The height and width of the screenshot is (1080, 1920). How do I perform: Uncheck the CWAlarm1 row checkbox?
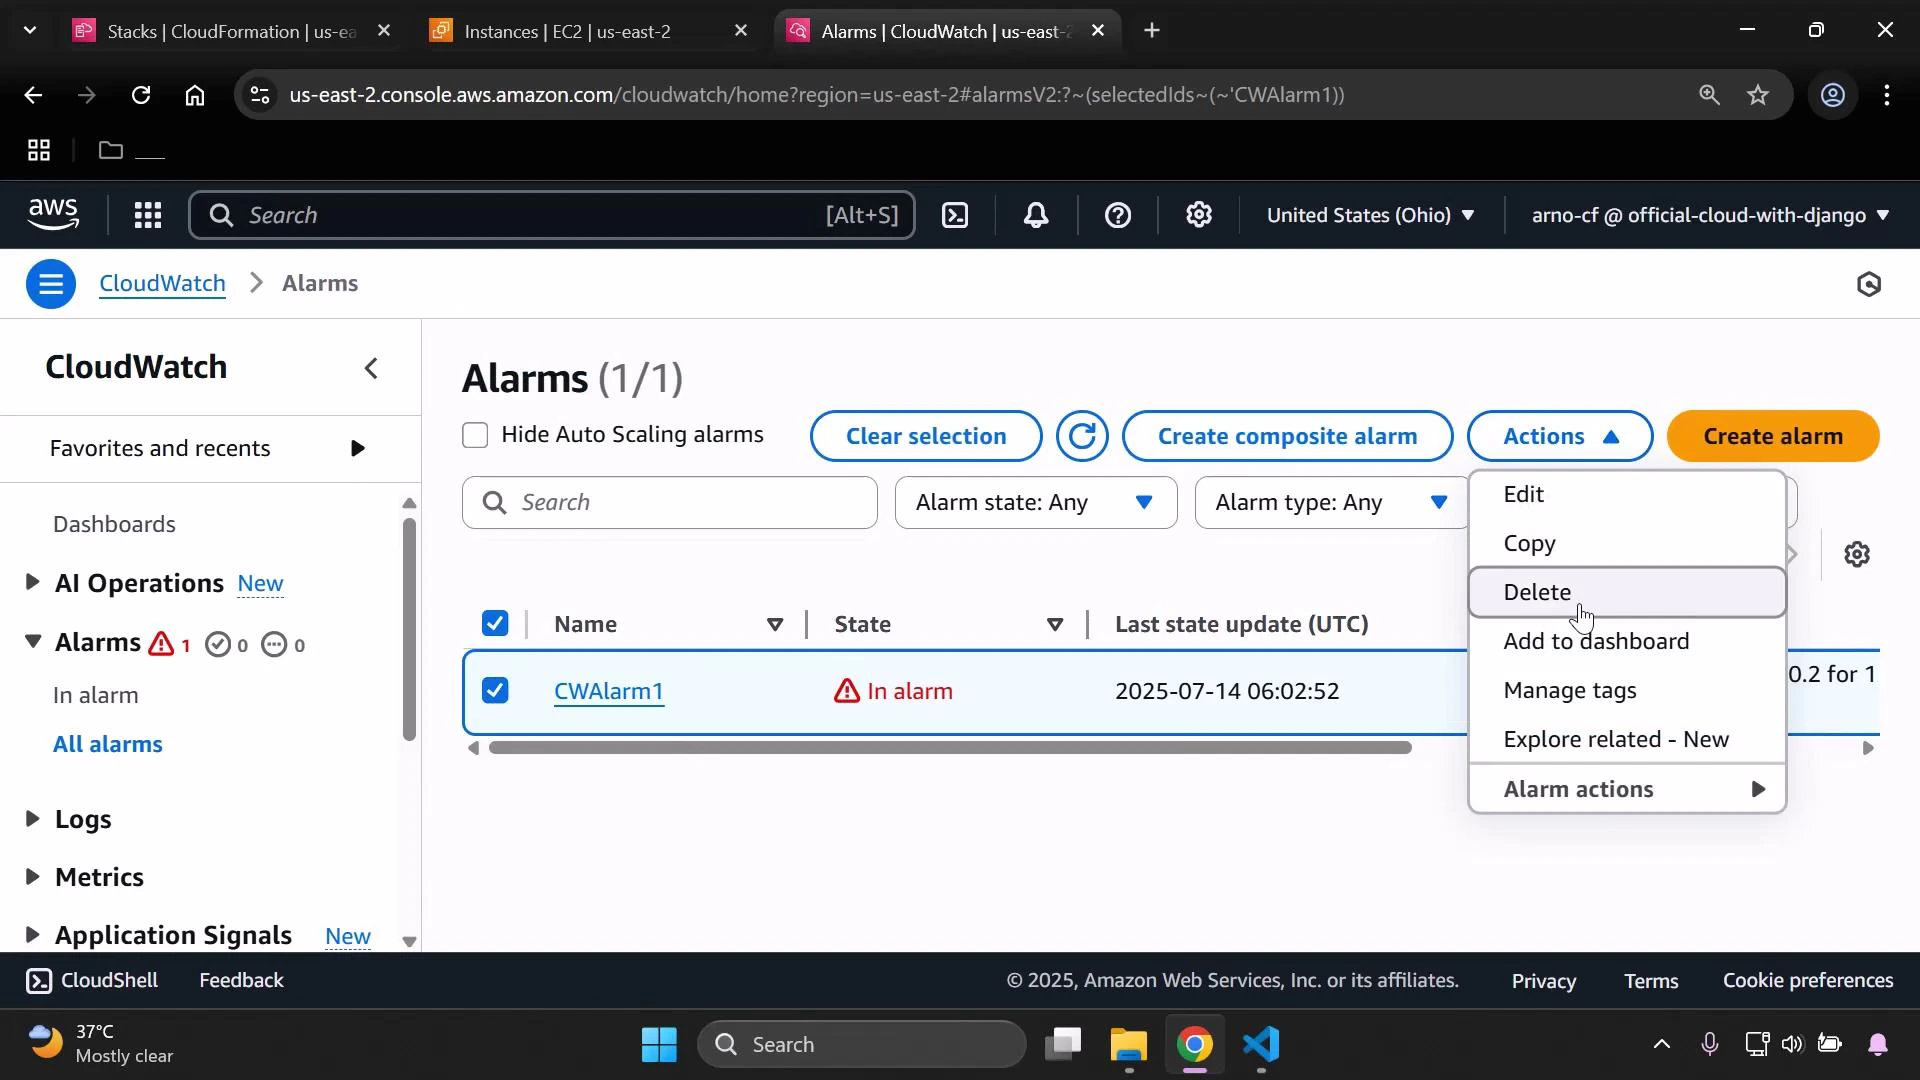coord(496,690)
